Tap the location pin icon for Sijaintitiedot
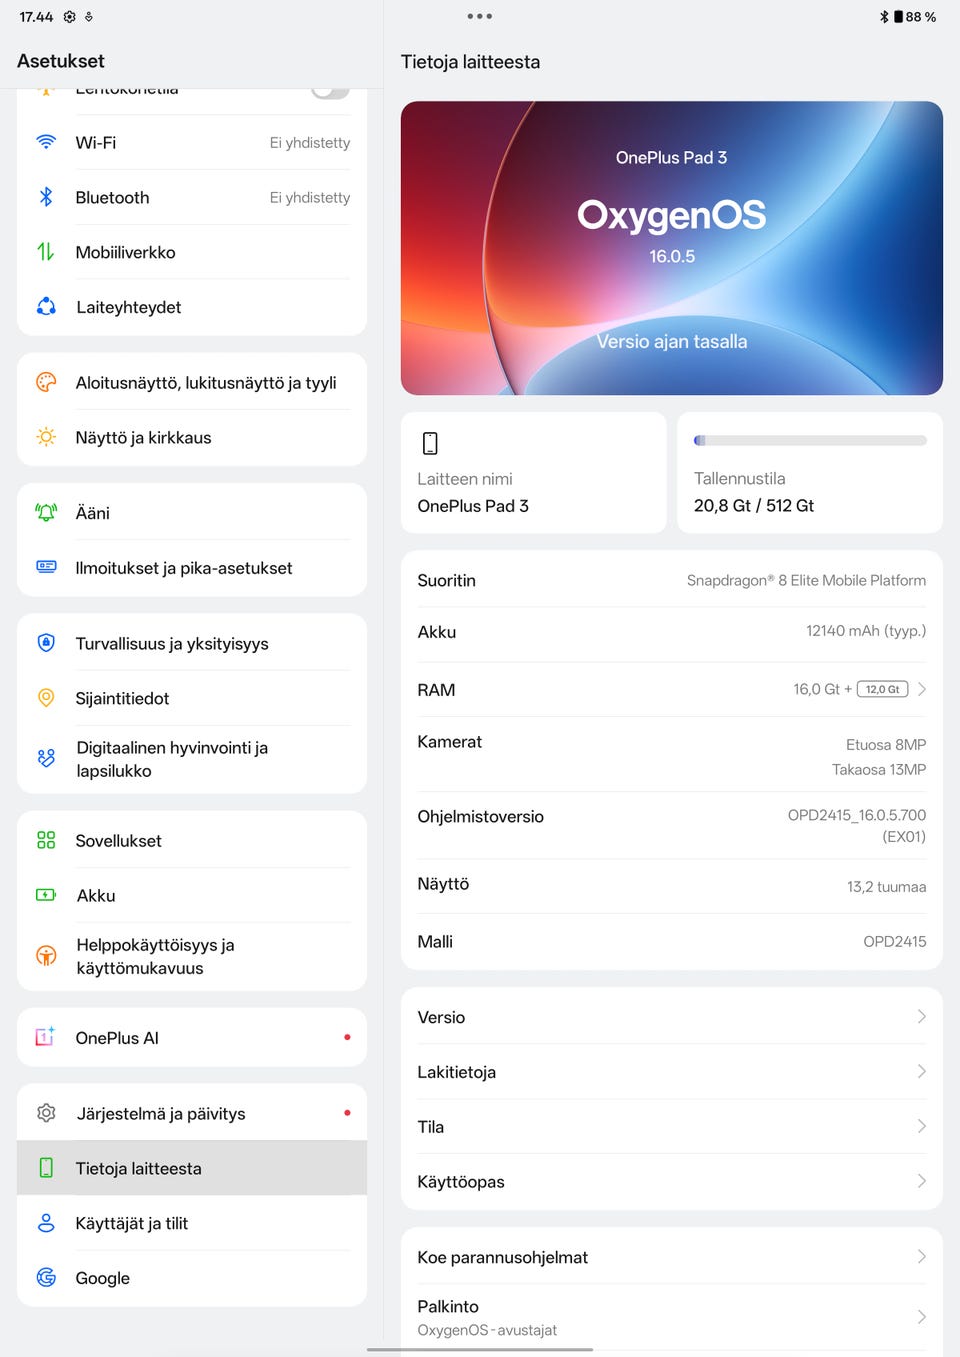 [46, 698]
